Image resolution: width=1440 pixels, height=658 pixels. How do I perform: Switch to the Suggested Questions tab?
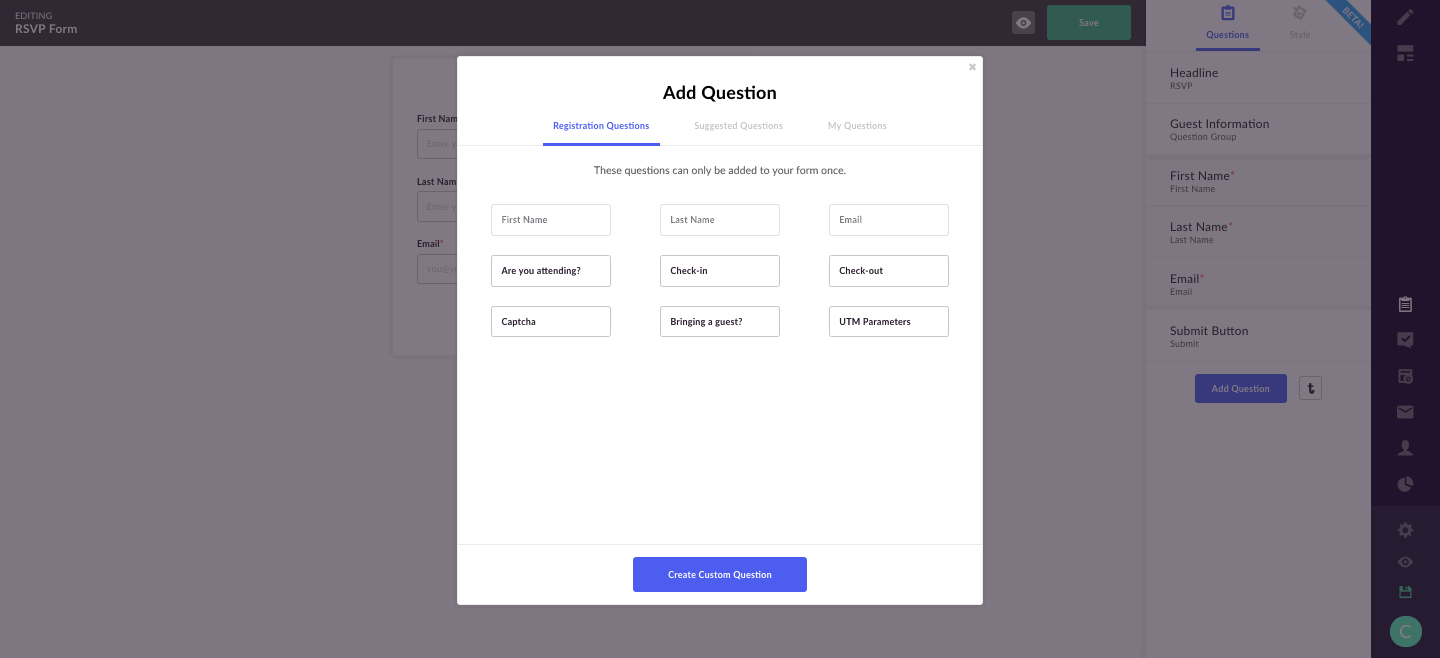click(x=738, y=126)
